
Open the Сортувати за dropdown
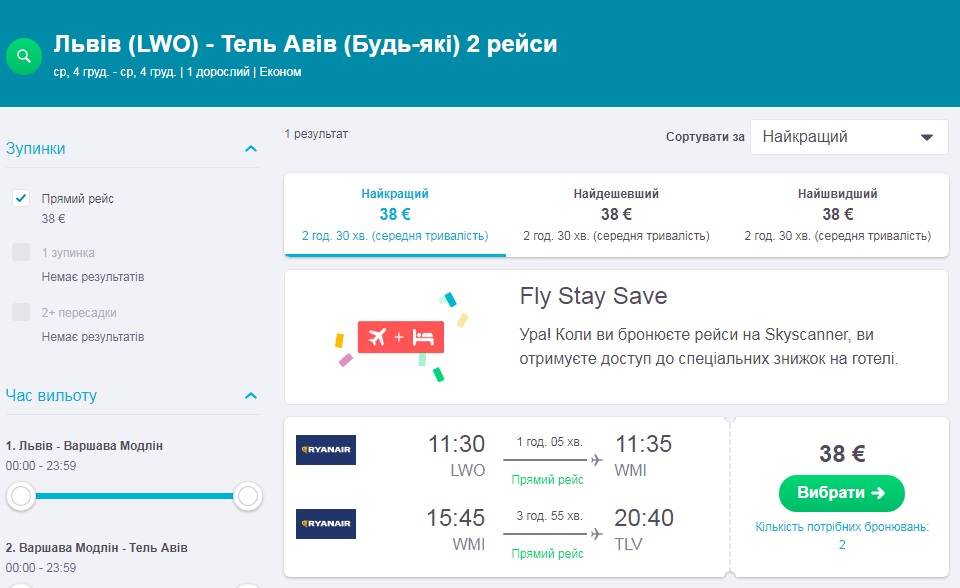click(x=848, y=137)
